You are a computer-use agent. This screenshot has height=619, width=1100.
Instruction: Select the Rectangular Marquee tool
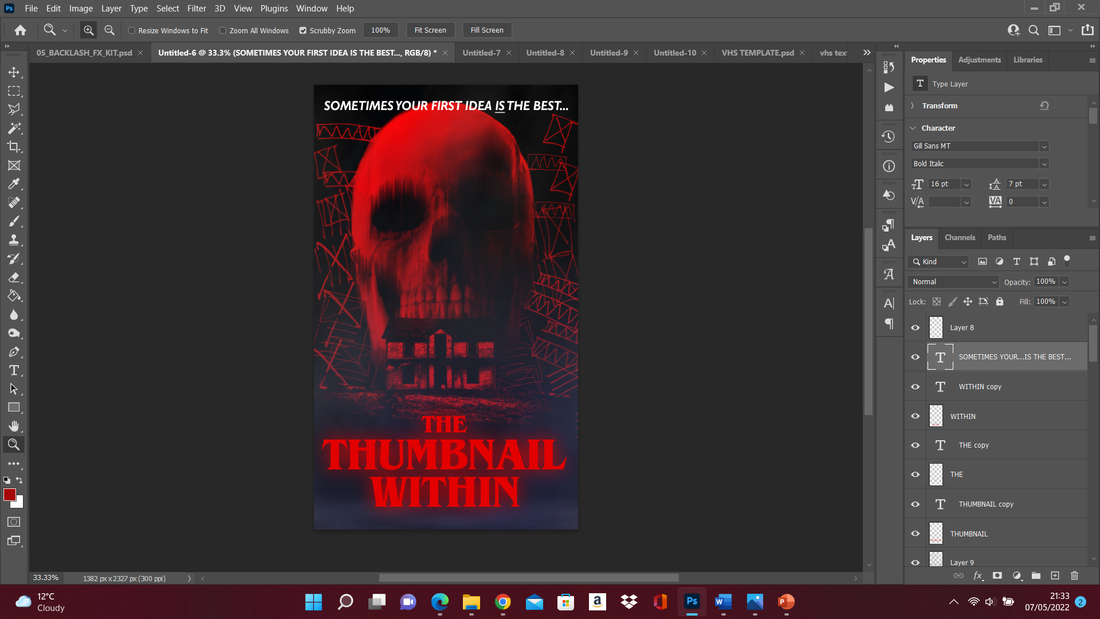[x=14, y=91]
